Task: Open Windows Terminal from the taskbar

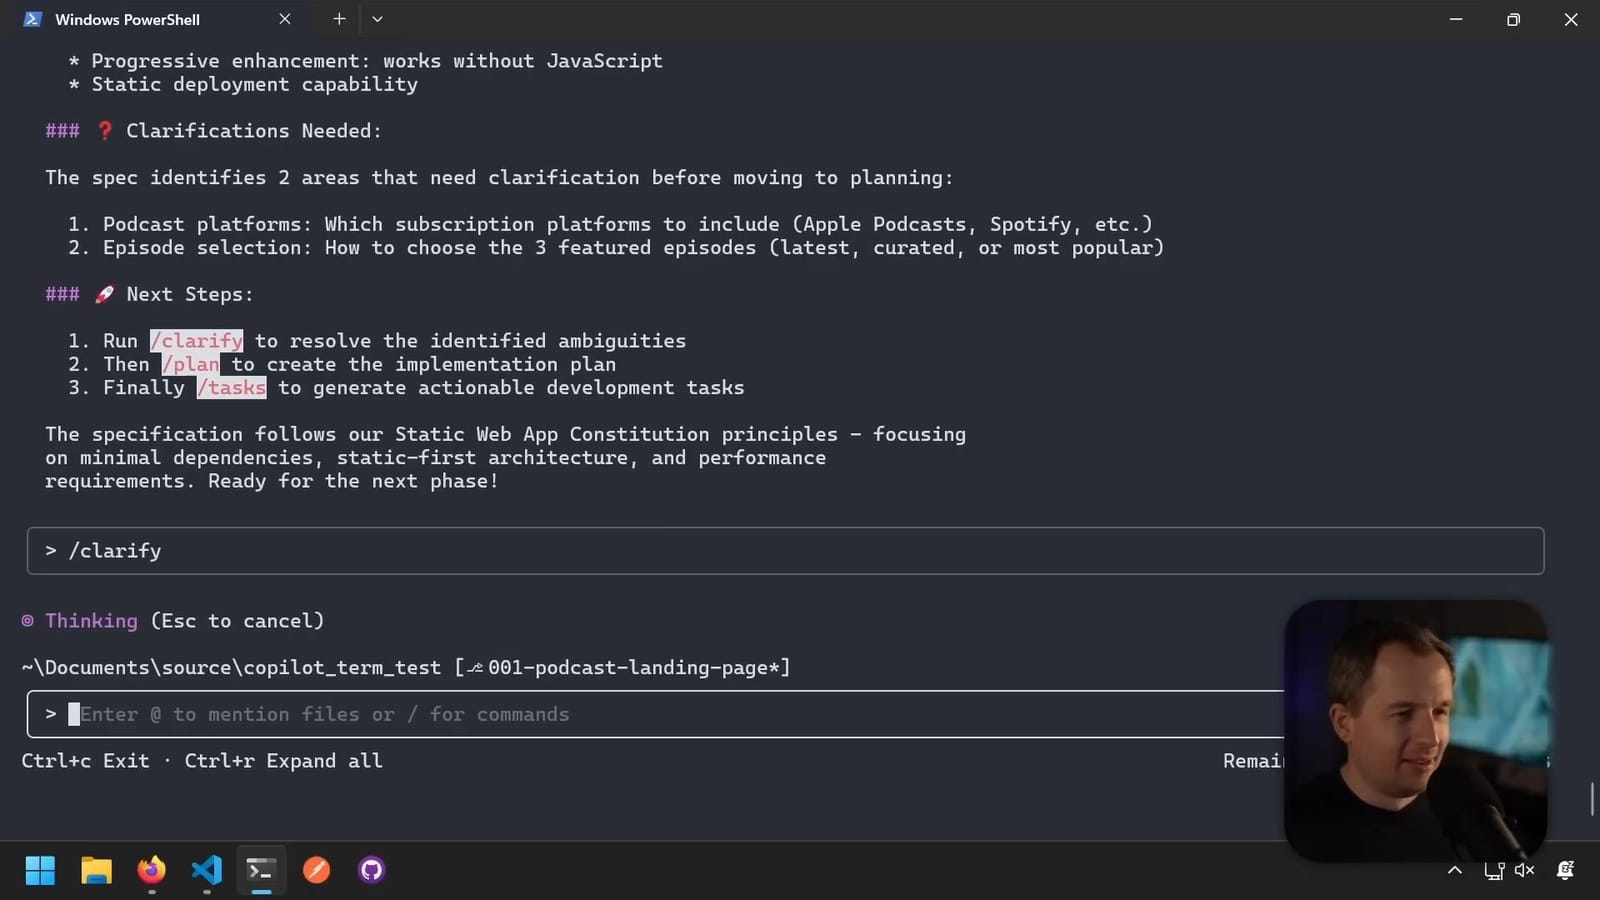Action: (x=261, y=870)
